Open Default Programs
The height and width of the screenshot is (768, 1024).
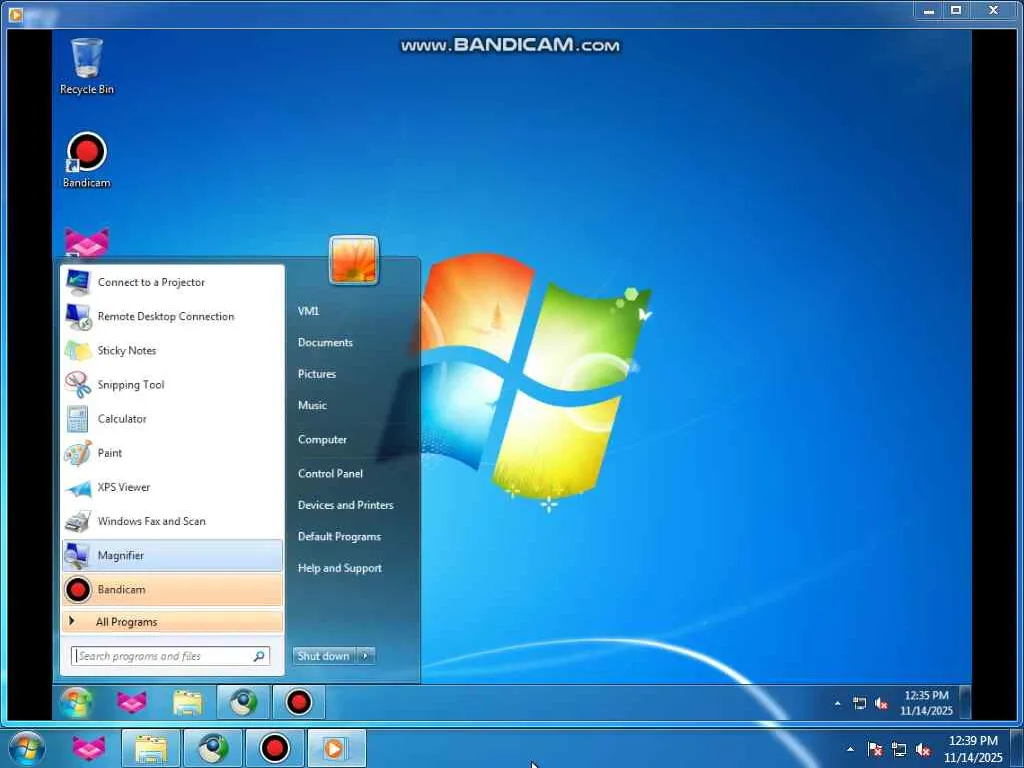339,536
